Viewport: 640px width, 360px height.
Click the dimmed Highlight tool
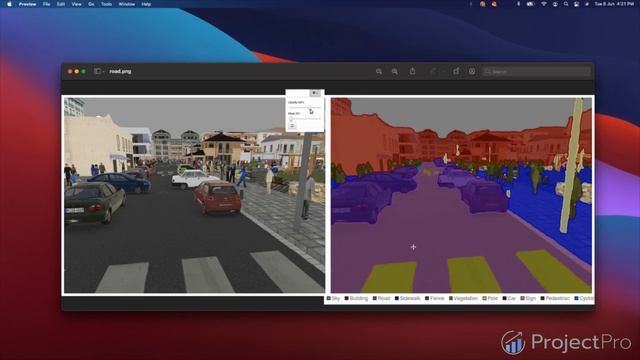point(433,71)
